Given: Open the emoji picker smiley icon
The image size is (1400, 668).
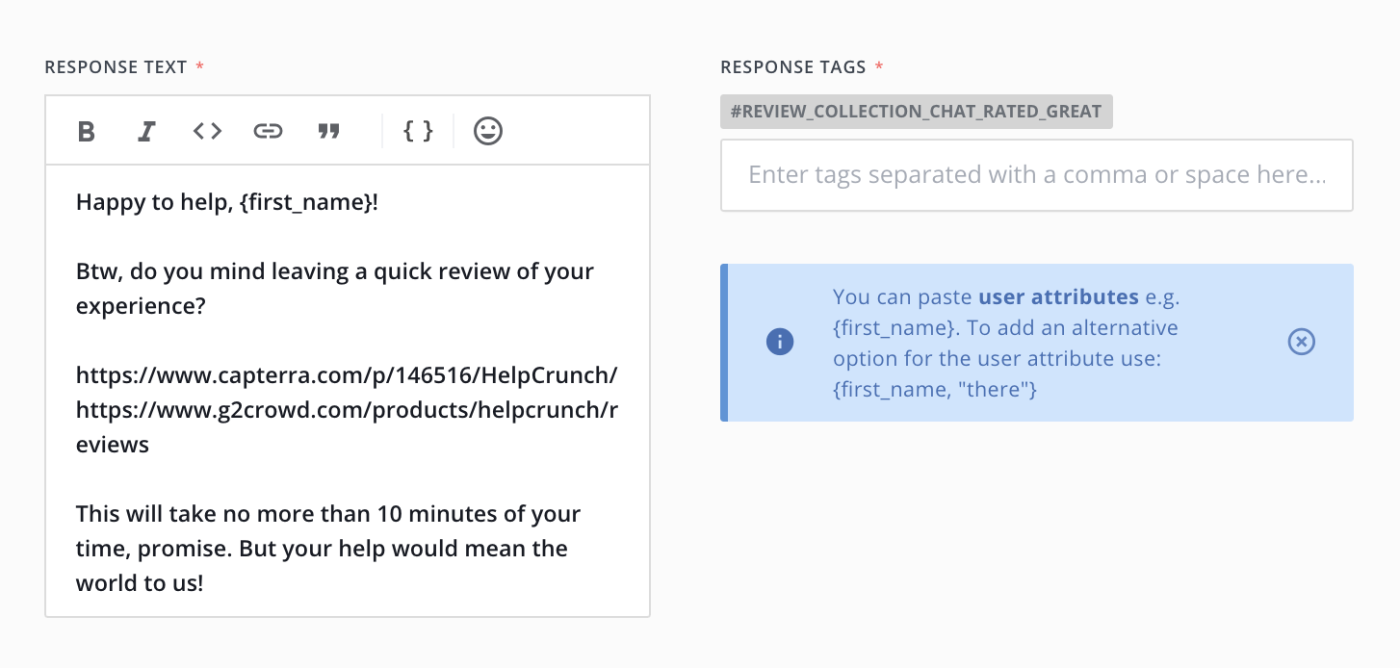Looking at the screenshot, I should (488, 131).
